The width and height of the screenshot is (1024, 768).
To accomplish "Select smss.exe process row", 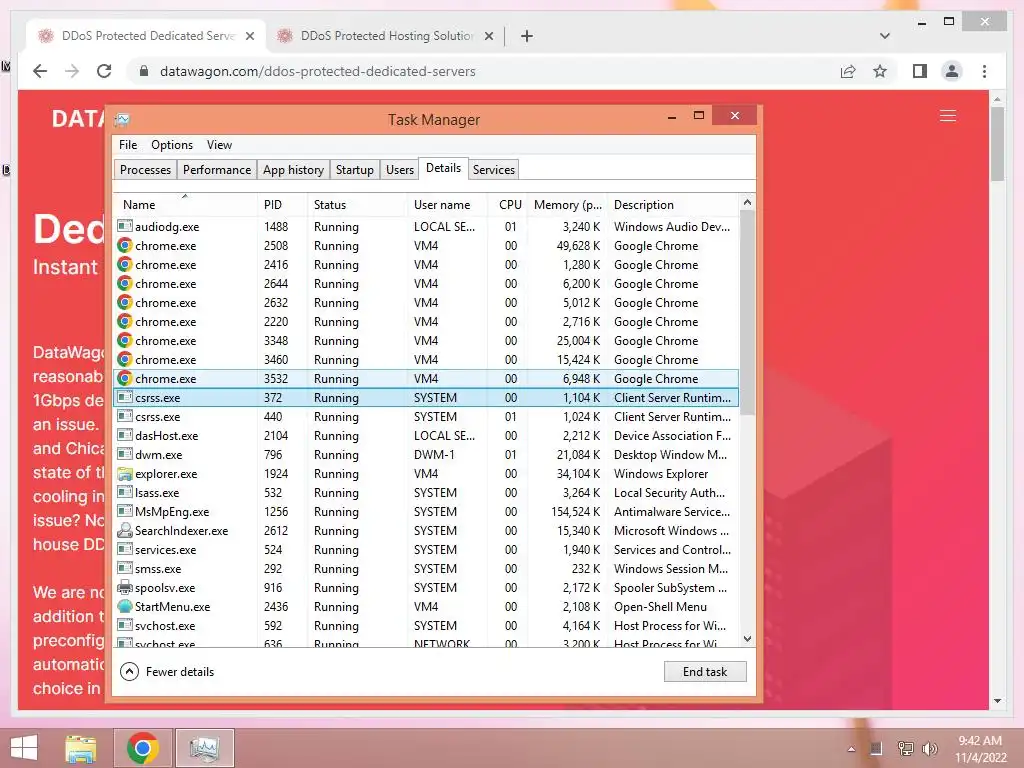I will click(x=426, y=569).
